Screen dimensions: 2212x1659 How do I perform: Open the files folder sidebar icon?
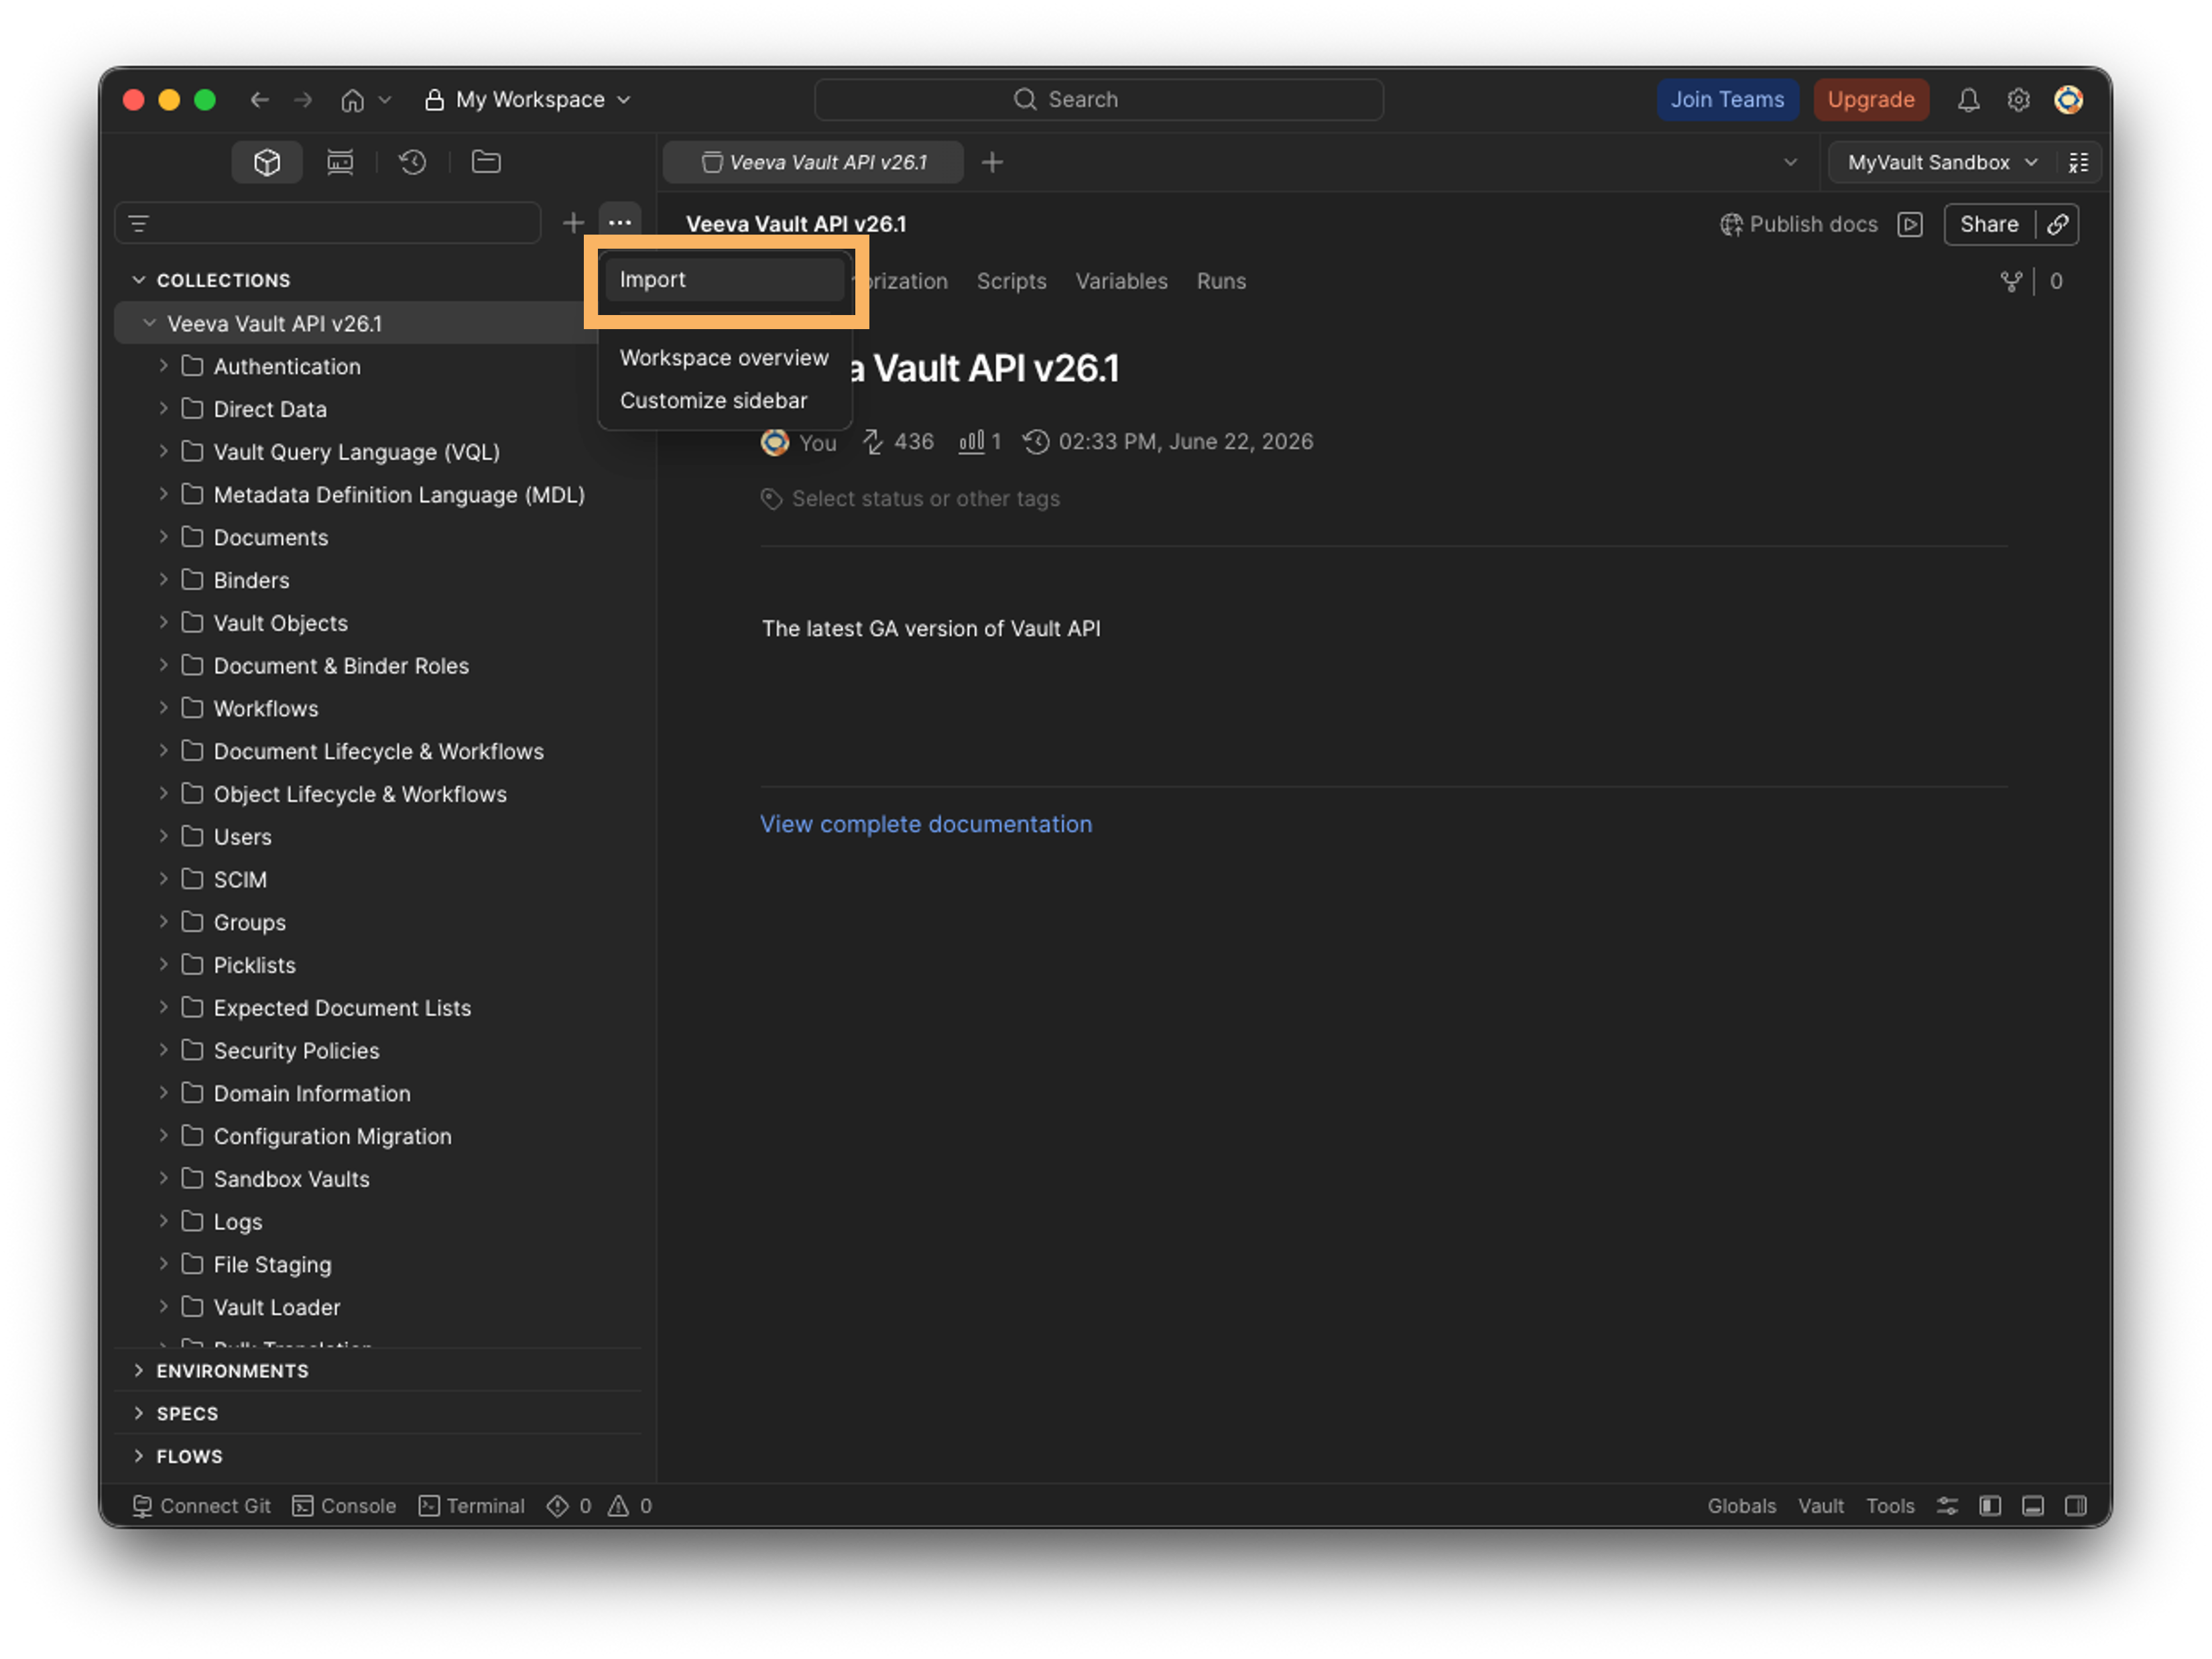[x=486, y=162]
